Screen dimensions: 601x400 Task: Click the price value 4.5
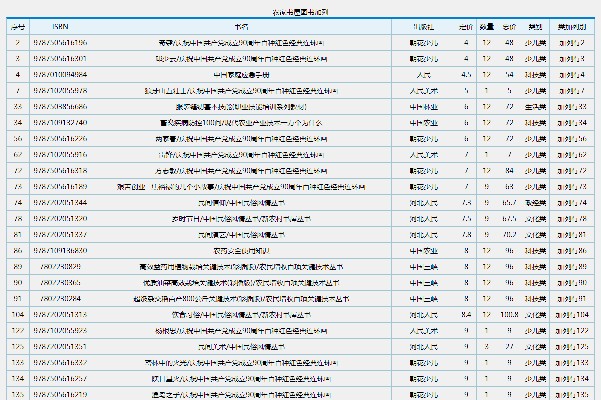click(x=466, y=75)
